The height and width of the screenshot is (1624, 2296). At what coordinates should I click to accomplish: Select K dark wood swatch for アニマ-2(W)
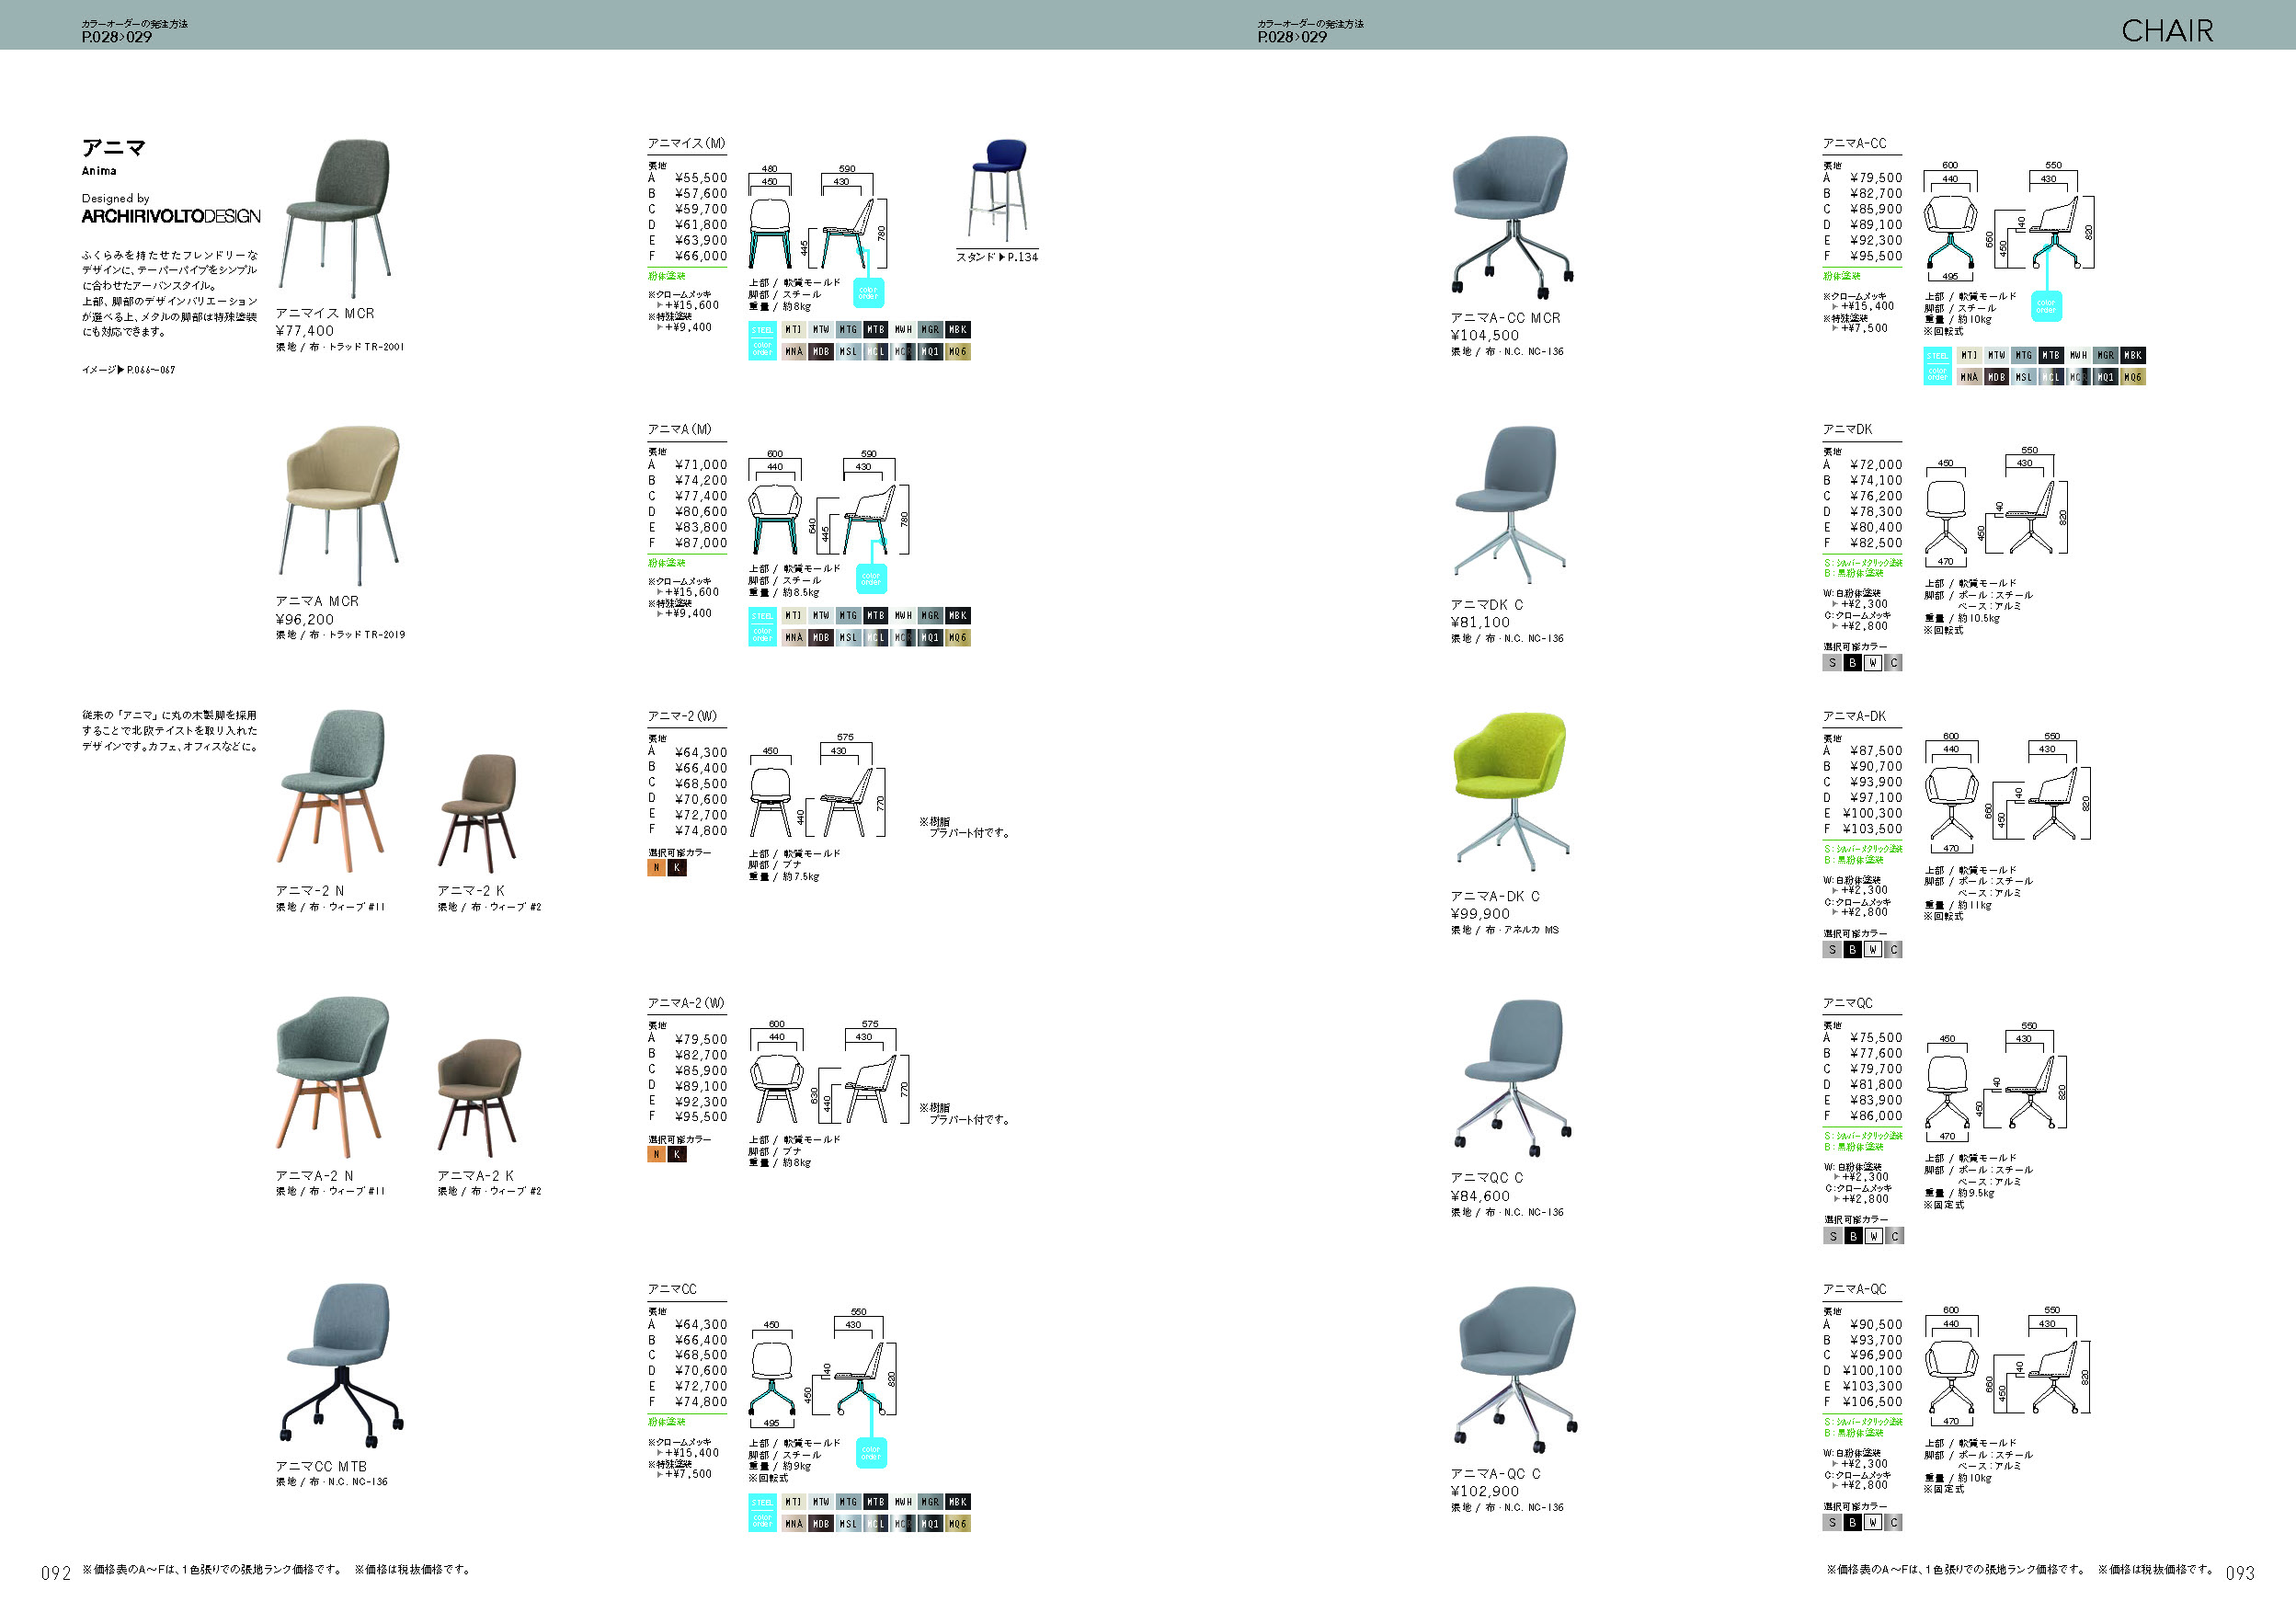pyautogui.click(x=677, y=868)
